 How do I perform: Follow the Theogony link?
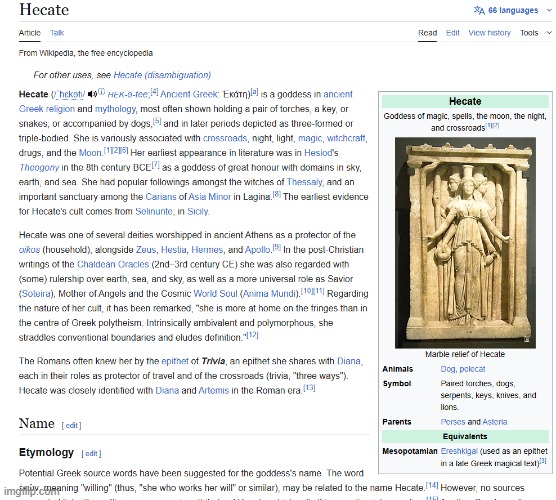pyautogui.click(x=39, y=167)
